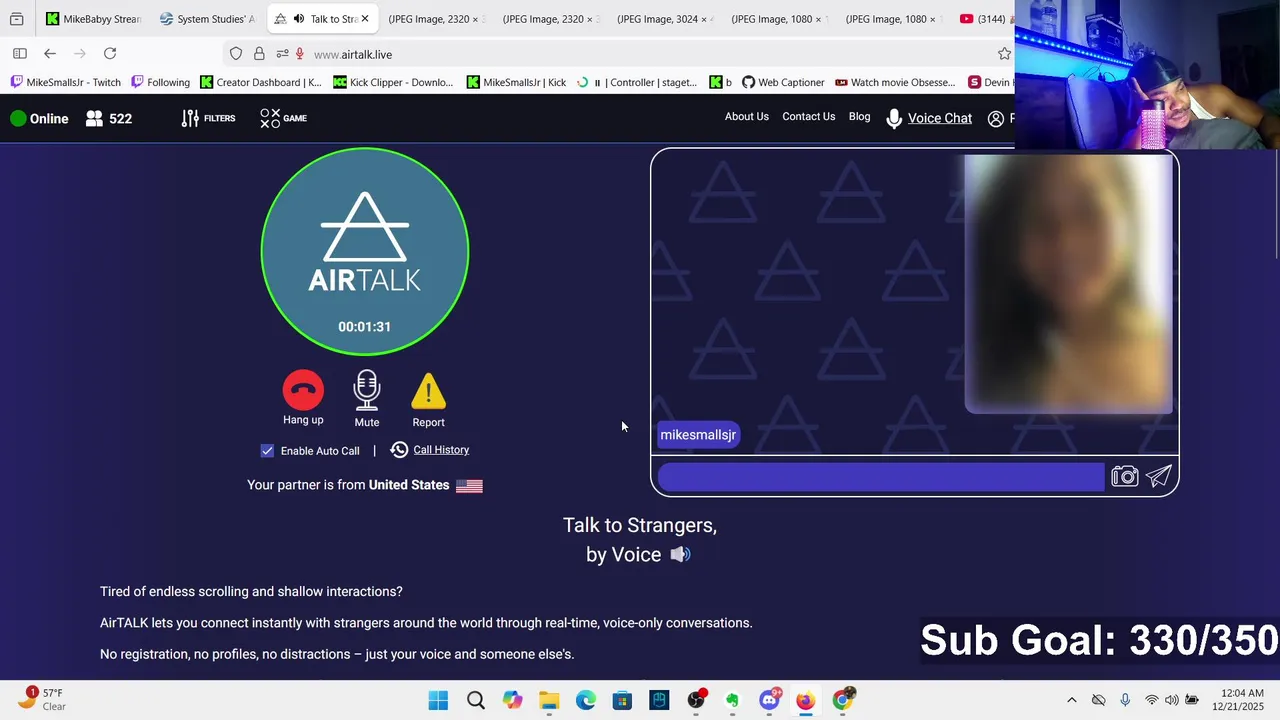The height and width of the screenshot is (720, 1280).
Task: Open the Game tic-tac-toe icon
Action: click(x=270, y=118)
